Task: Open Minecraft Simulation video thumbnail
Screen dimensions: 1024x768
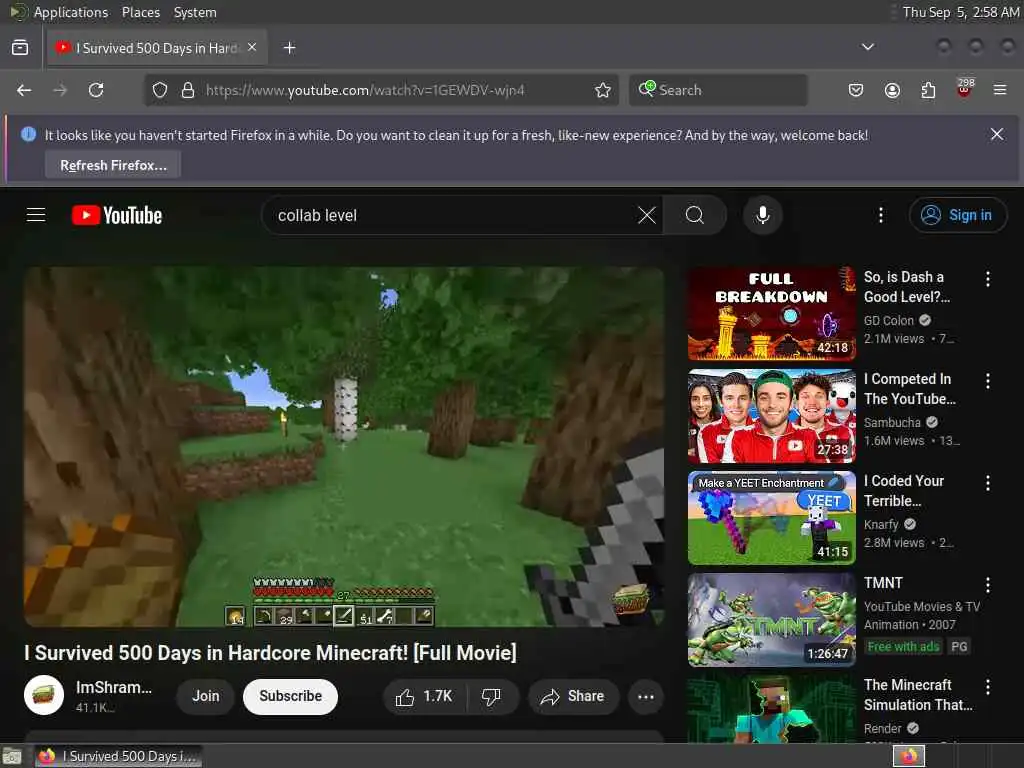Action: click(x=771, y=709)
